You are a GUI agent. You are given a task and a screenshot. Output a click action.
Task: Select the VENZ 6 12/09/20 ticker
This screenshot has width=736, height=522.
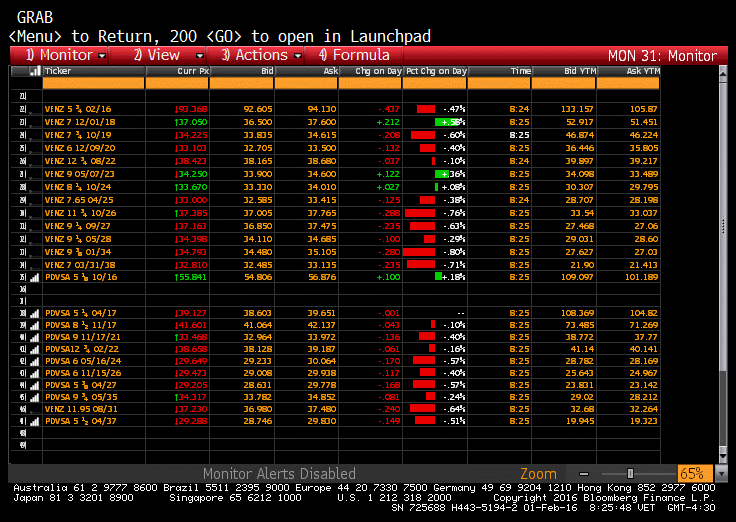click(80, 148)
